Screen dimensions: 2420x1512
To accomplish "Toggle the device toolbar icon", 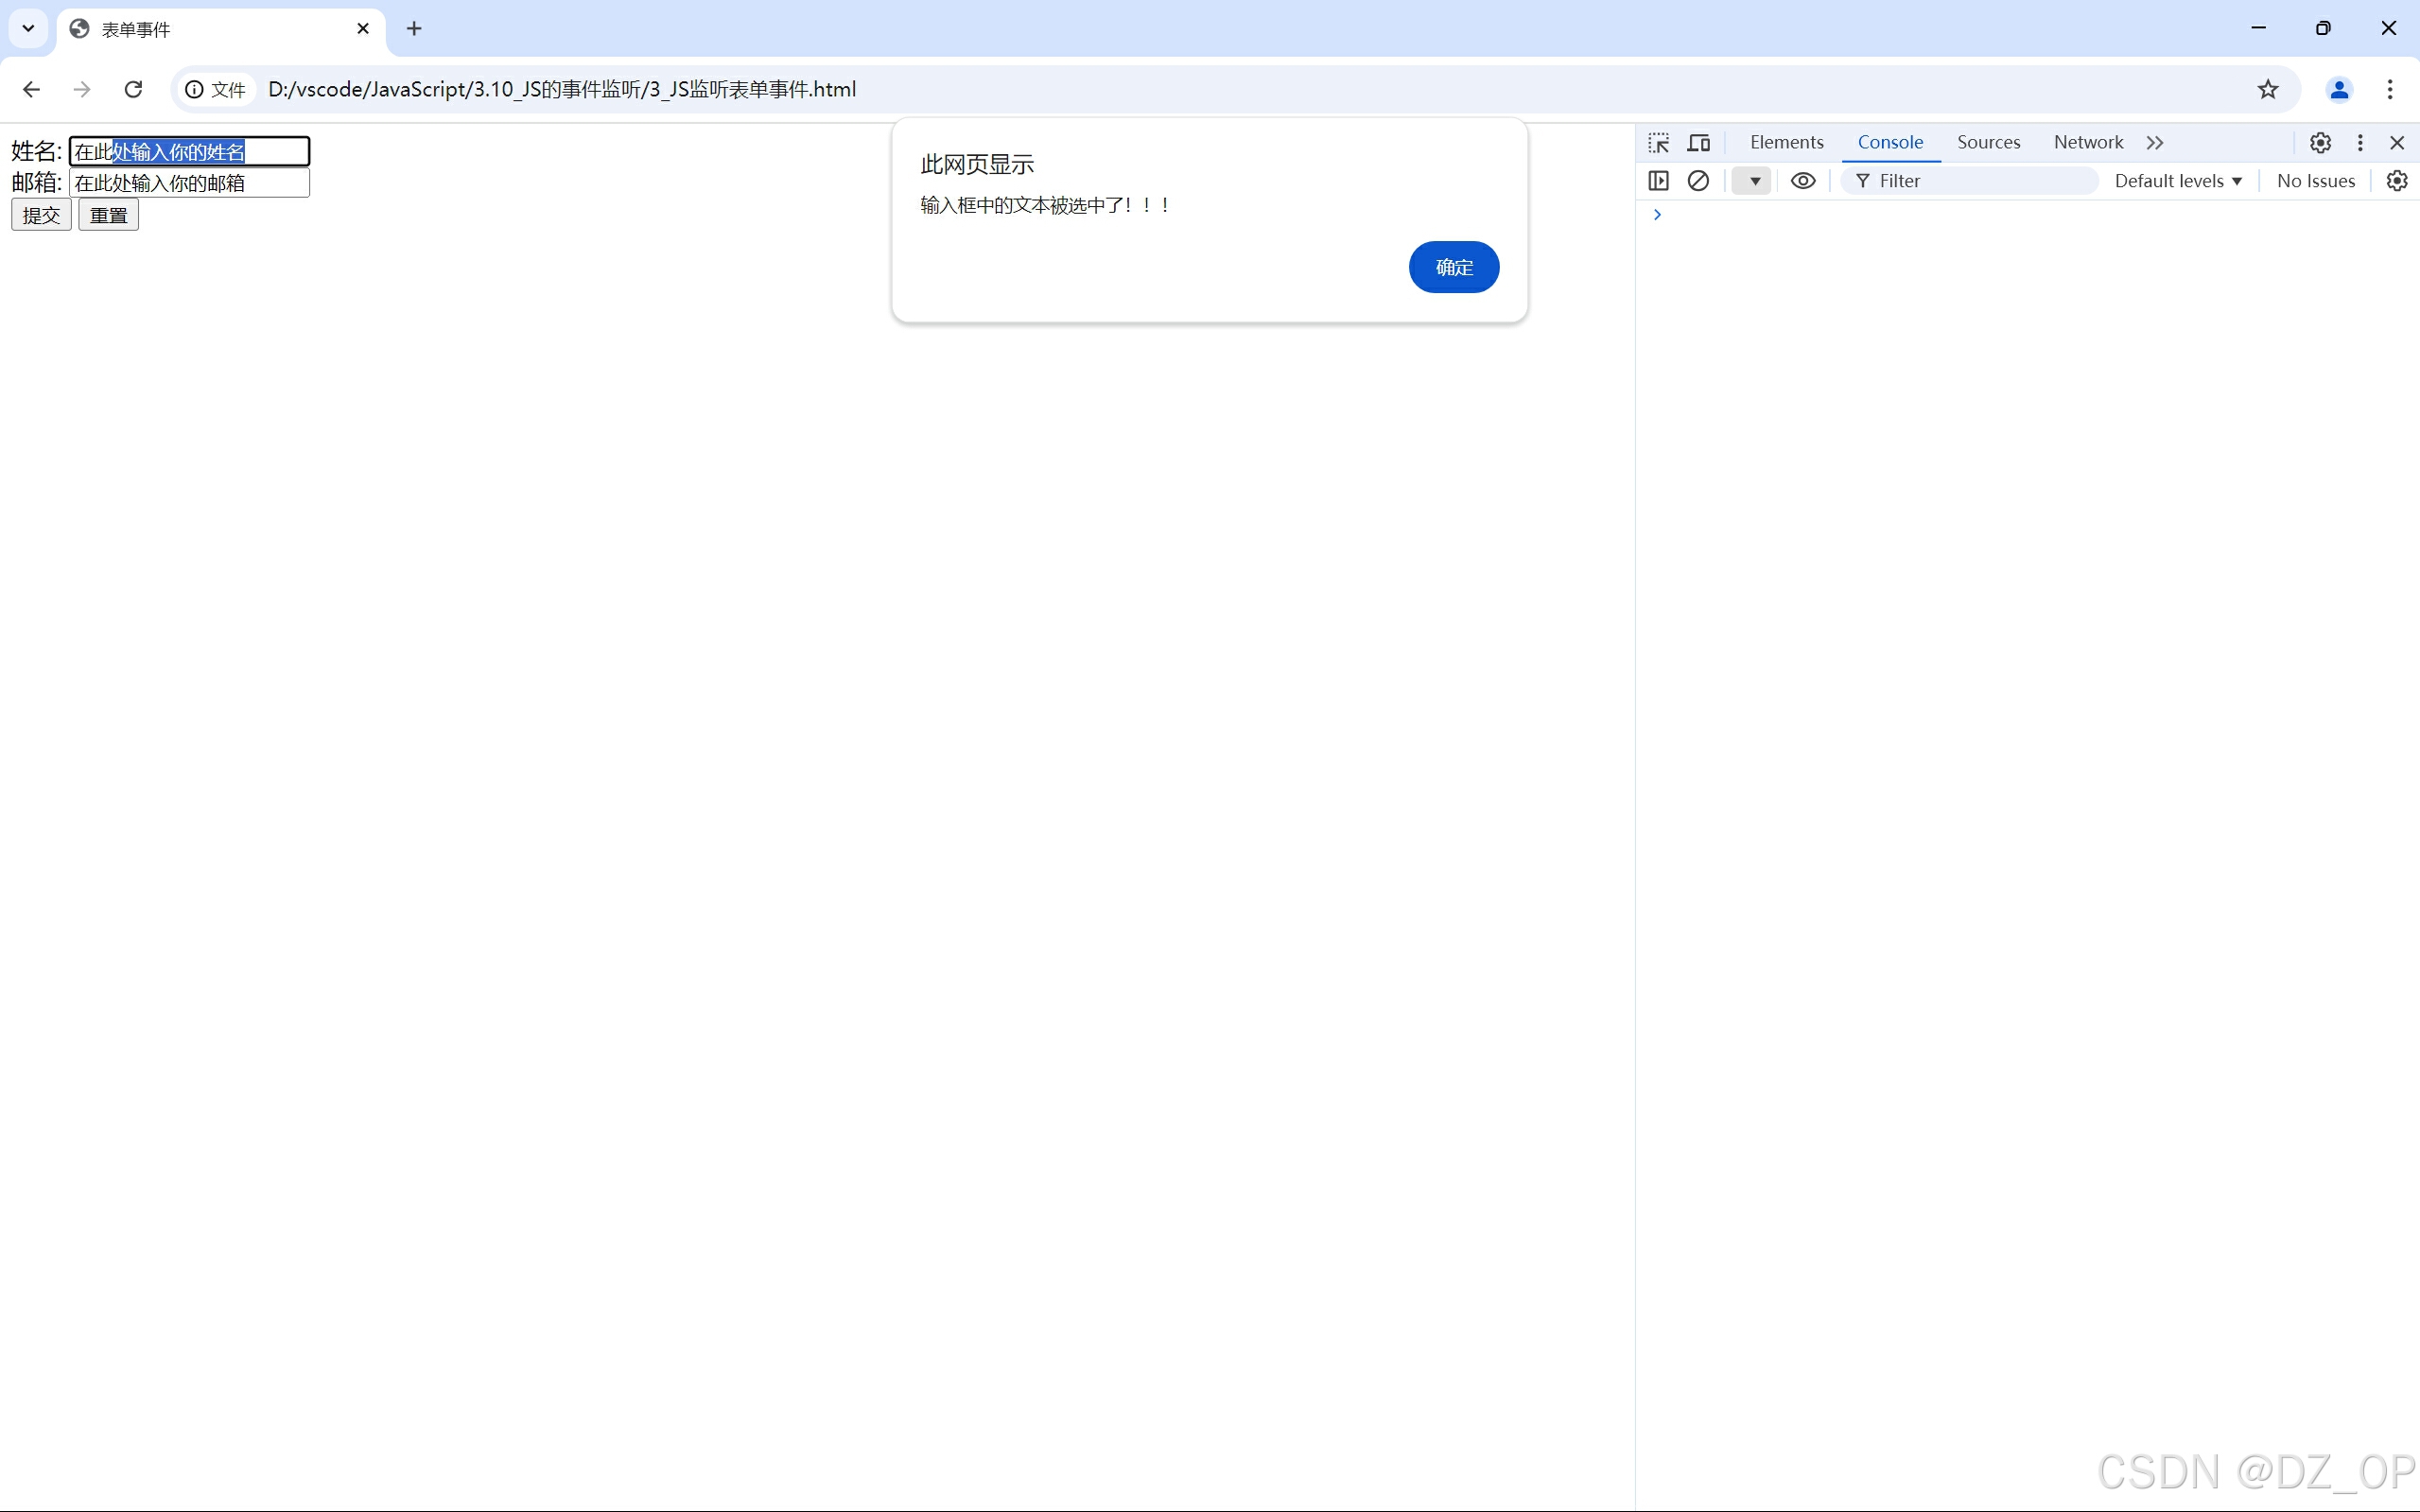I will [1698, 143].
